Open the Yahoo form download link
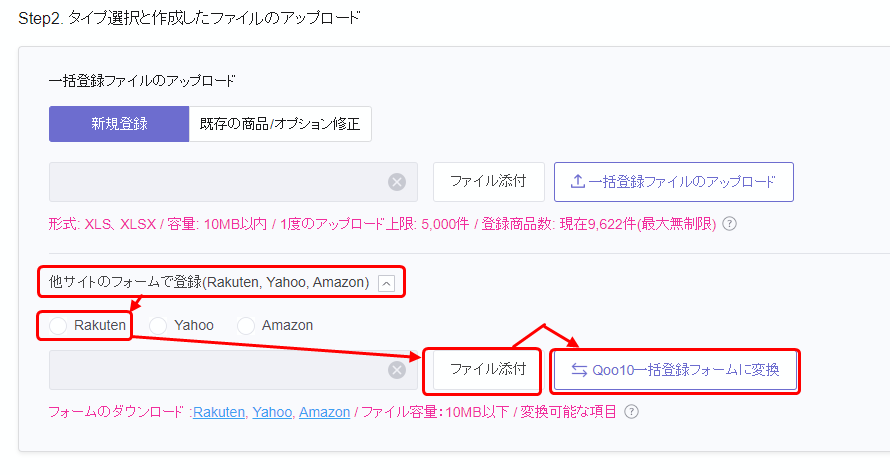 (x=272, y=412)
